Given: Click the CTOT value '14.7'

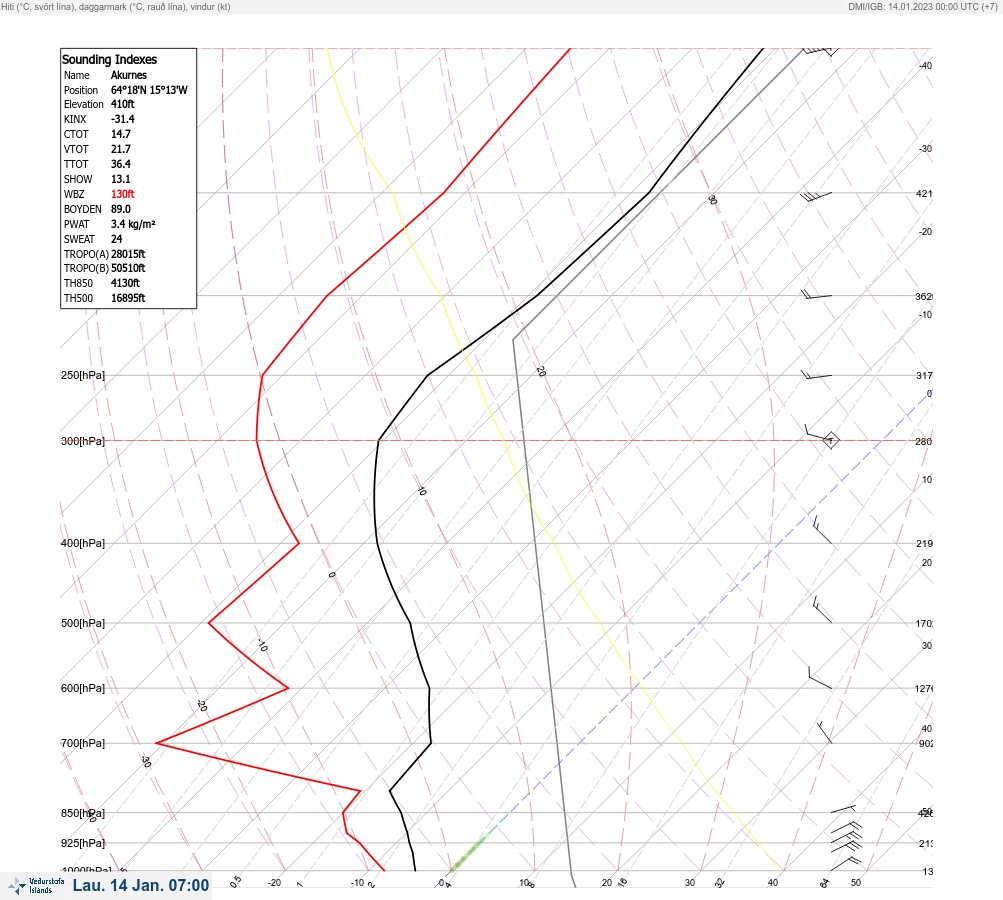Looking at the screenshot, I should coord(120,134).
